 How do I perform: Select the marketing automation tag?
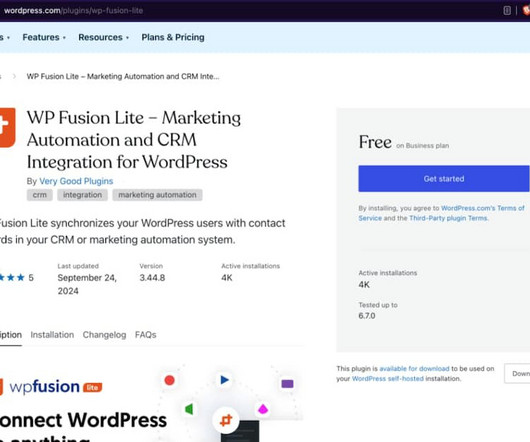(x=157, y=195)
